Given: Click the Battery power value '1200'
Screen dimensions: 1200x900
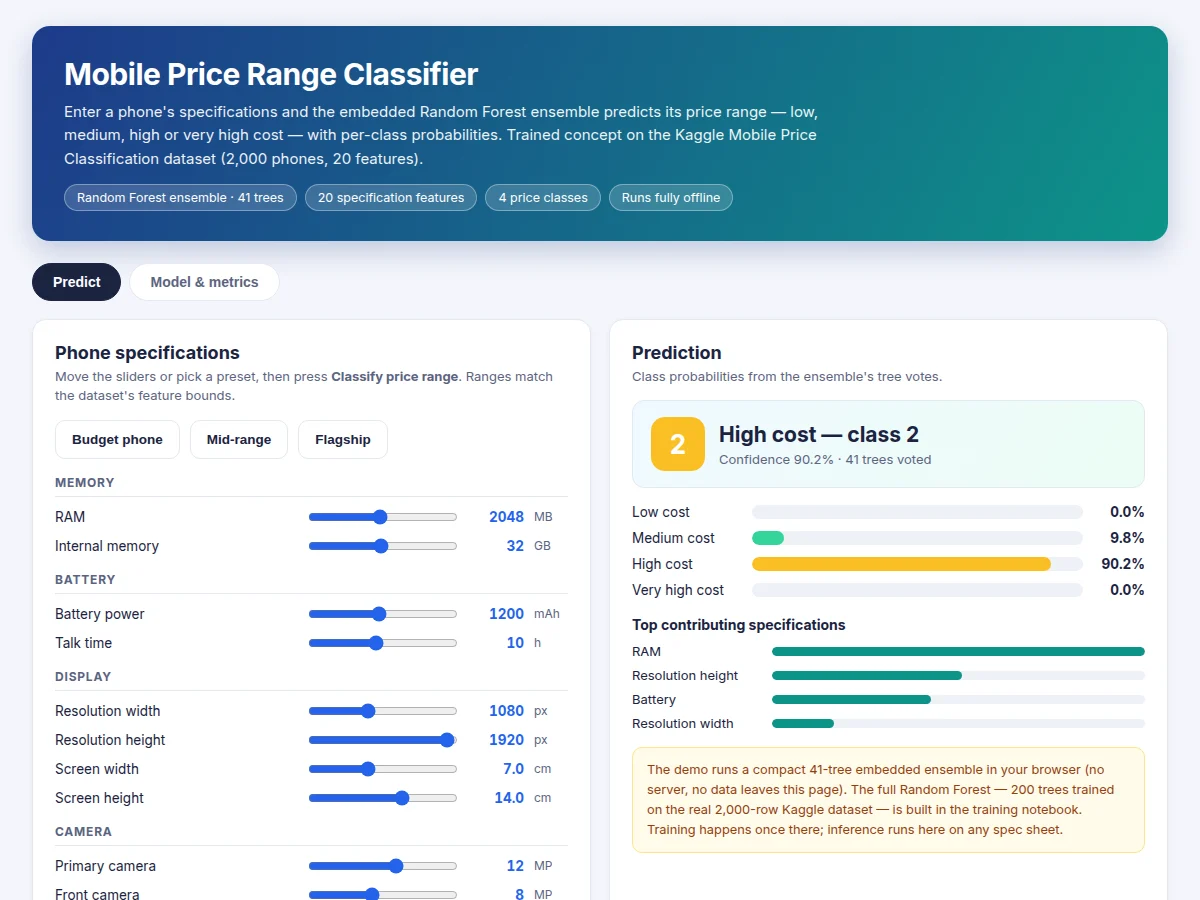Looking at the screenshot, I should point(506,614).
